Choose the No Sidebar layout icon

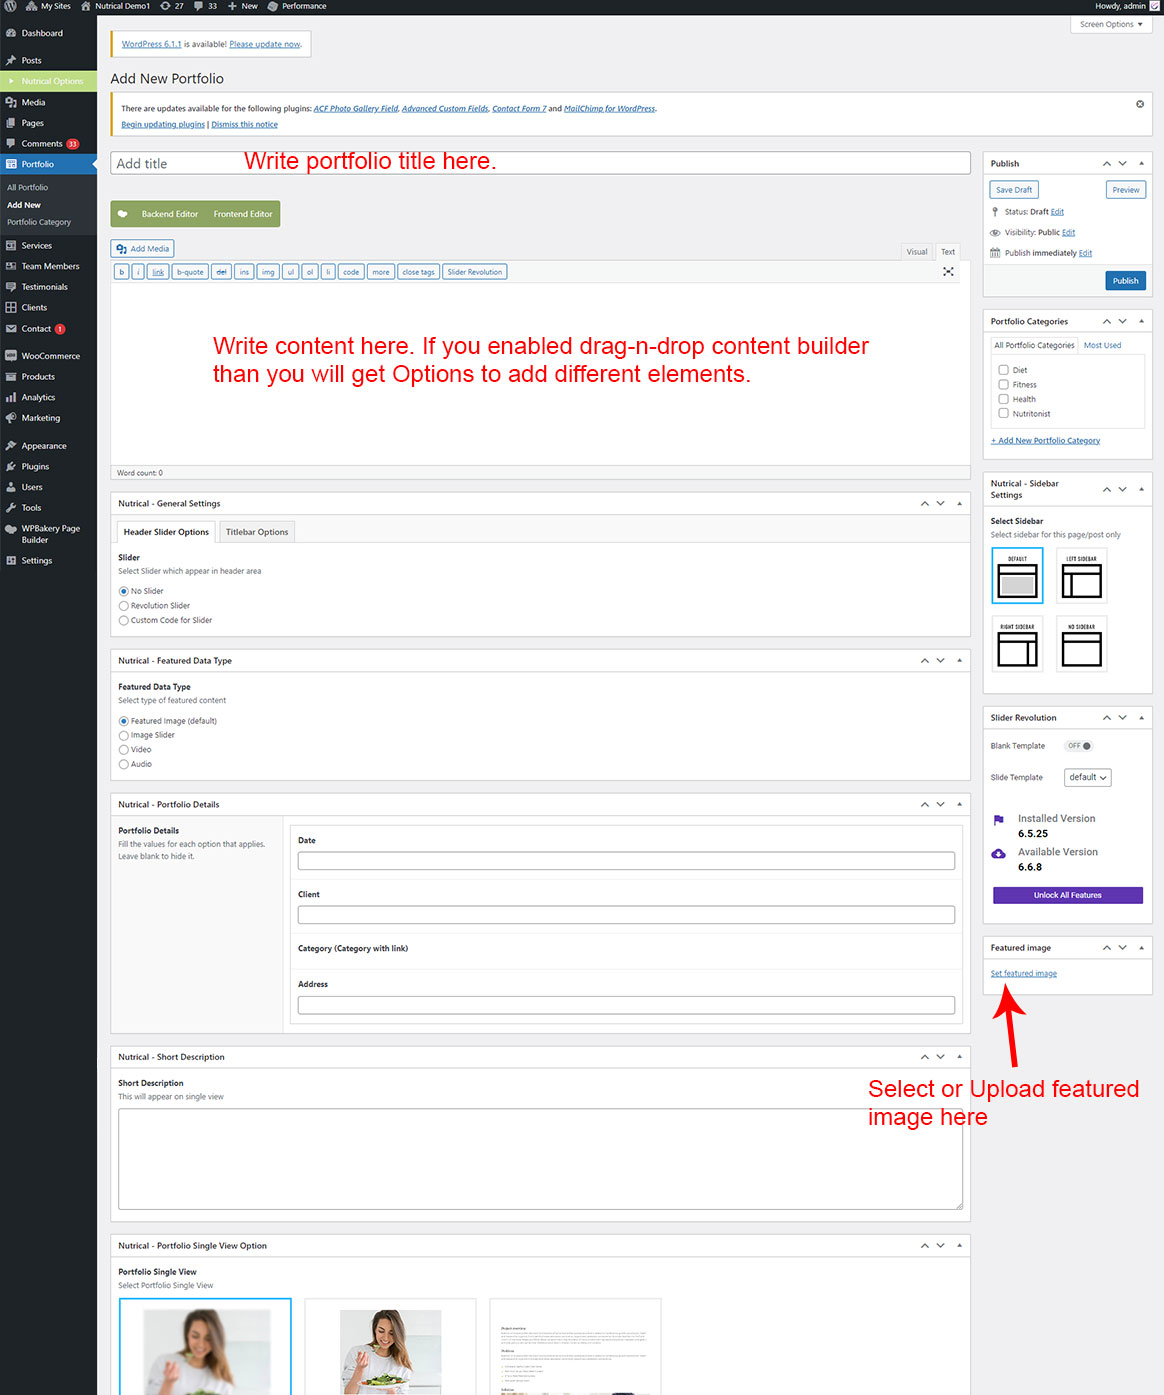pyautogui.click(x=1081, y=644)
